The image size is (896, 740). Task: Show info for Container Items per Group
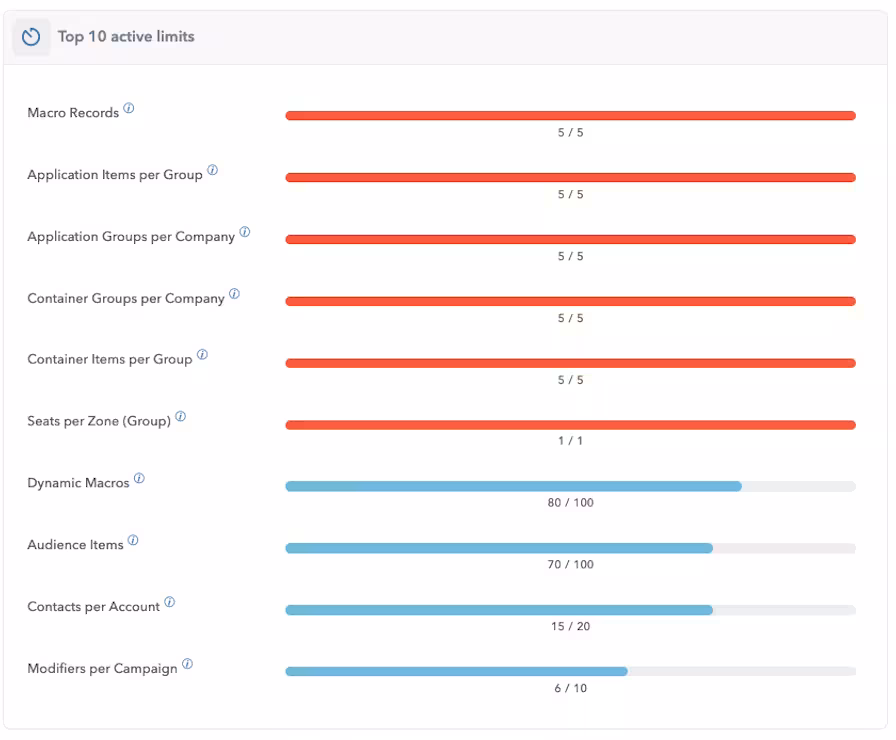tap(202, 355)
